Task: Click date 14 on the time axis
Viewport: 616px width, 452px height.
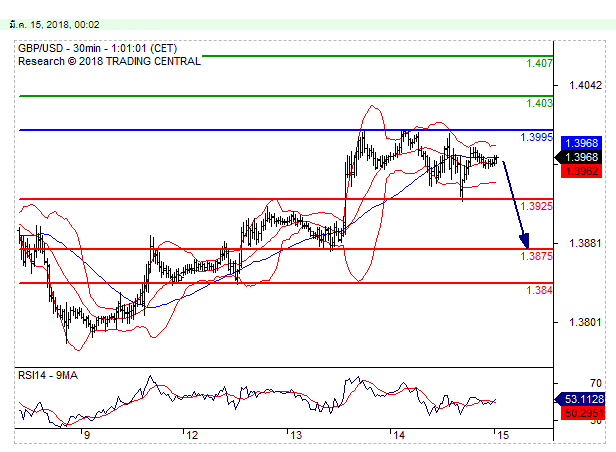Action: (x=398, y=435)
